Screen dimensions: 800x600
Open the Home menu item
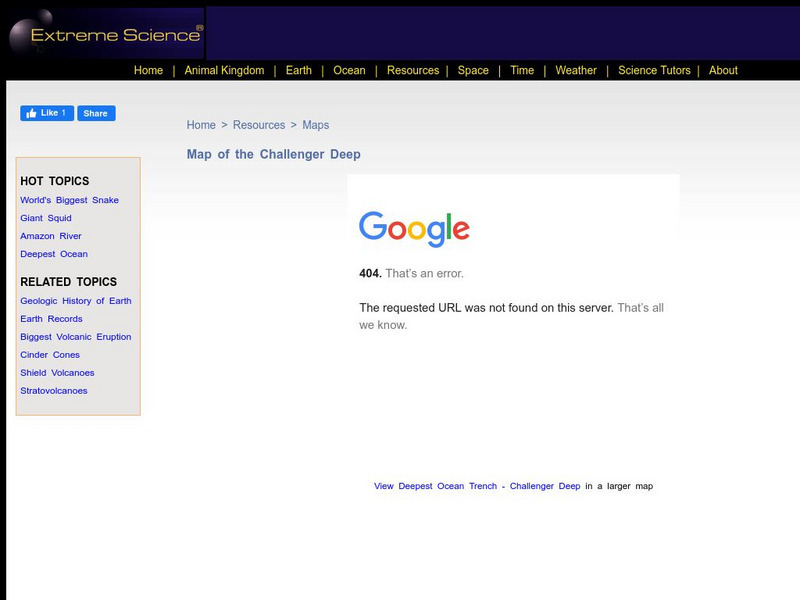pyautogui.click(x=148, y=70)
